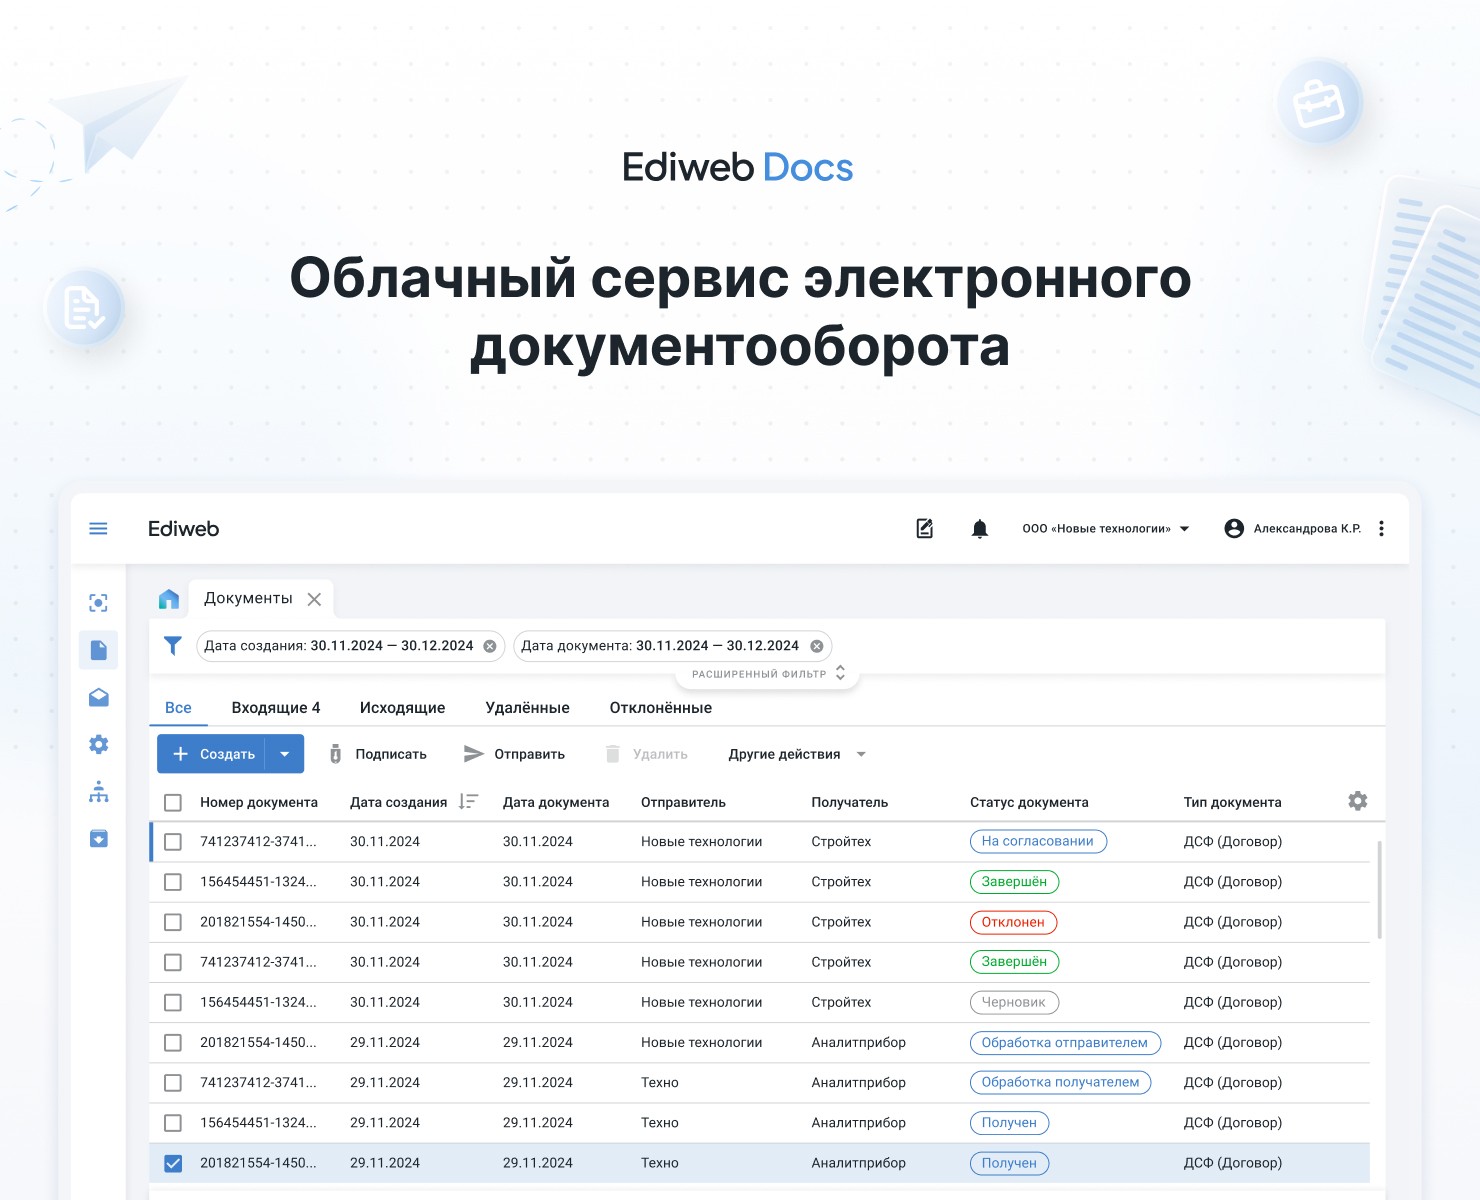Viewport: 1480px width, 1200px height.
Task: Click the Номер документа column header
Action: tap(259, 802)
